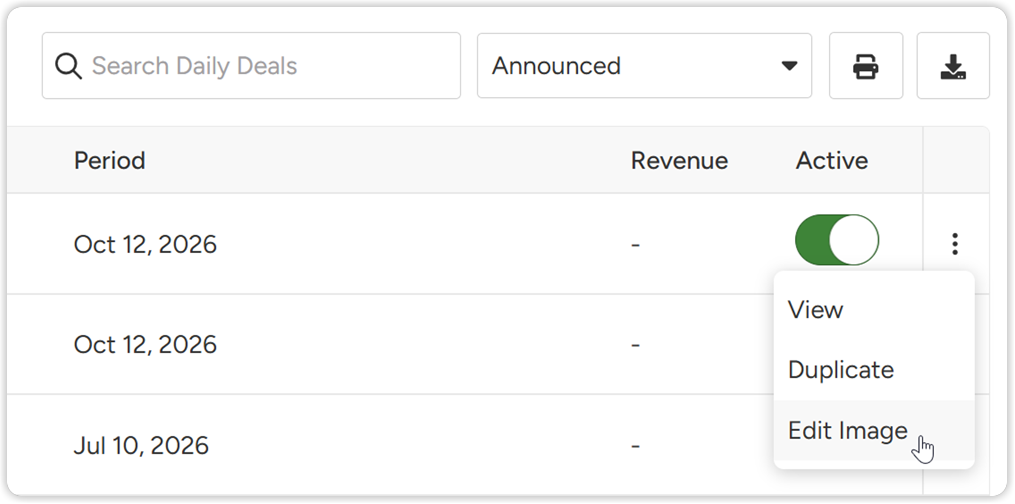This screenshot has height=504, width=1015.
Task: Open the three-dot row actions menu
Action: coord(955,244)
